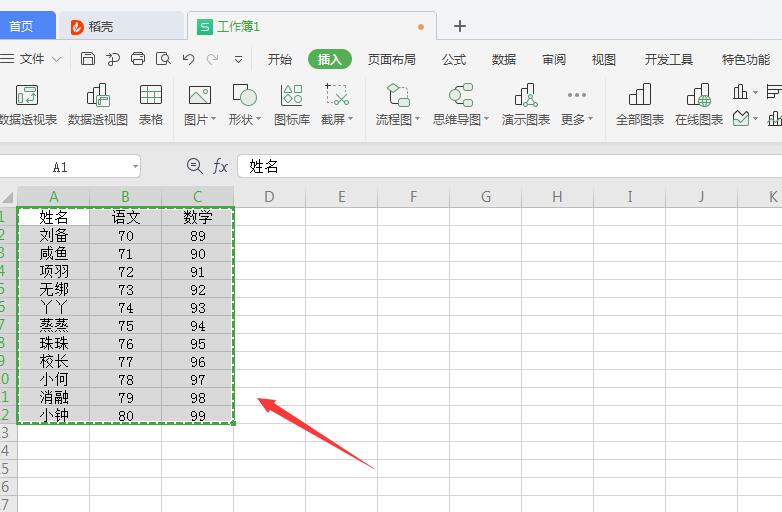This screenshot has width=782, height=512.
Task: Select cell with value 99
Action: point(197,415)
